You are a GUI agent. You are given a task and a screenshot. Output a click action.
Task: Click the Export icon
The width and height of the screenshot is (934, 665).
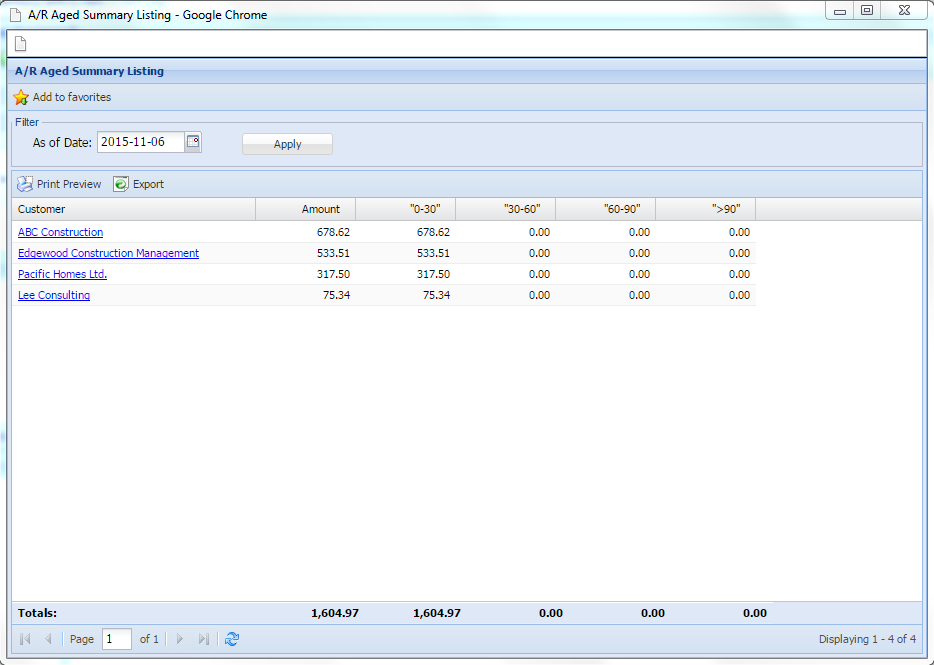121,184
